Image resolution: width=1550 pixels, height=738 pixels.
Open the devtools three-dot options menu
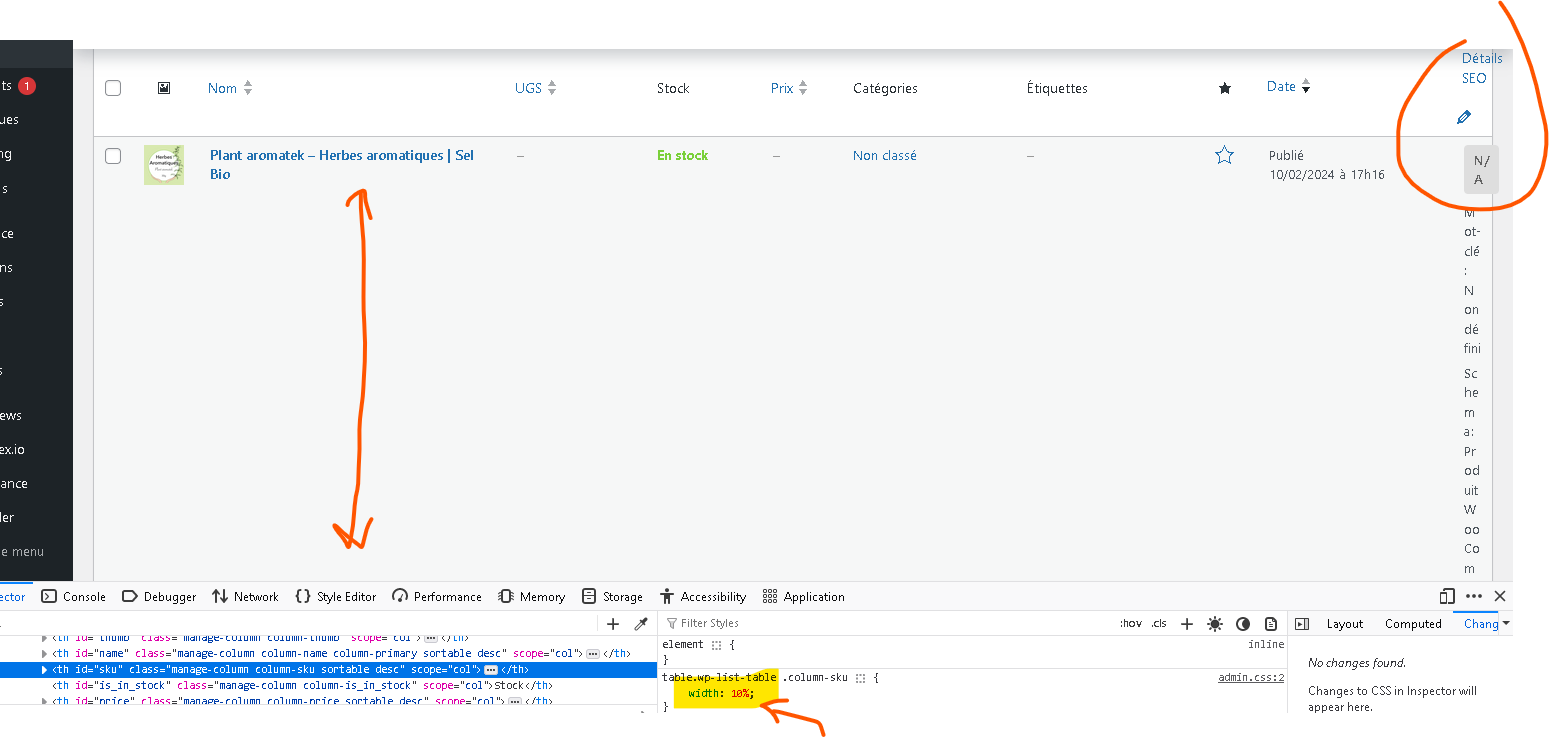(1474, 596)
